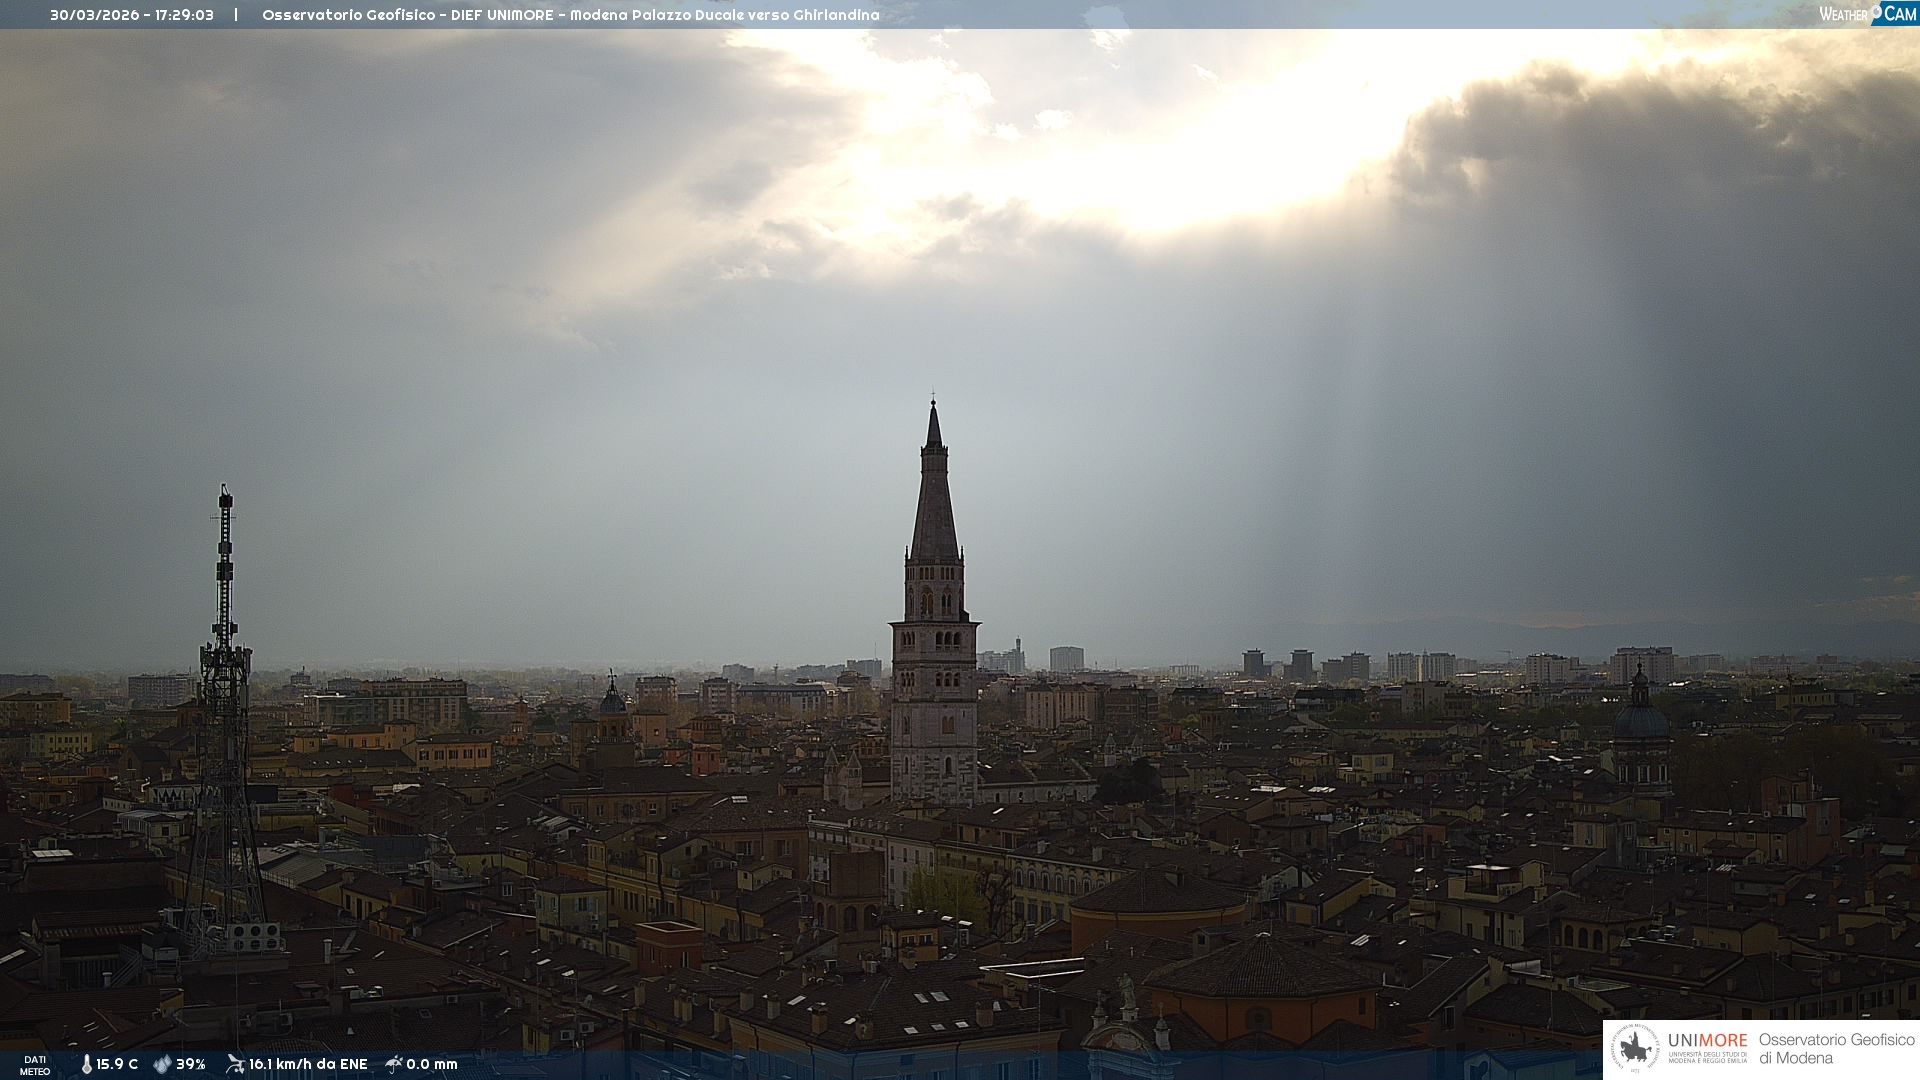Click the rainfall umbrella icon

click(394, 1064)
